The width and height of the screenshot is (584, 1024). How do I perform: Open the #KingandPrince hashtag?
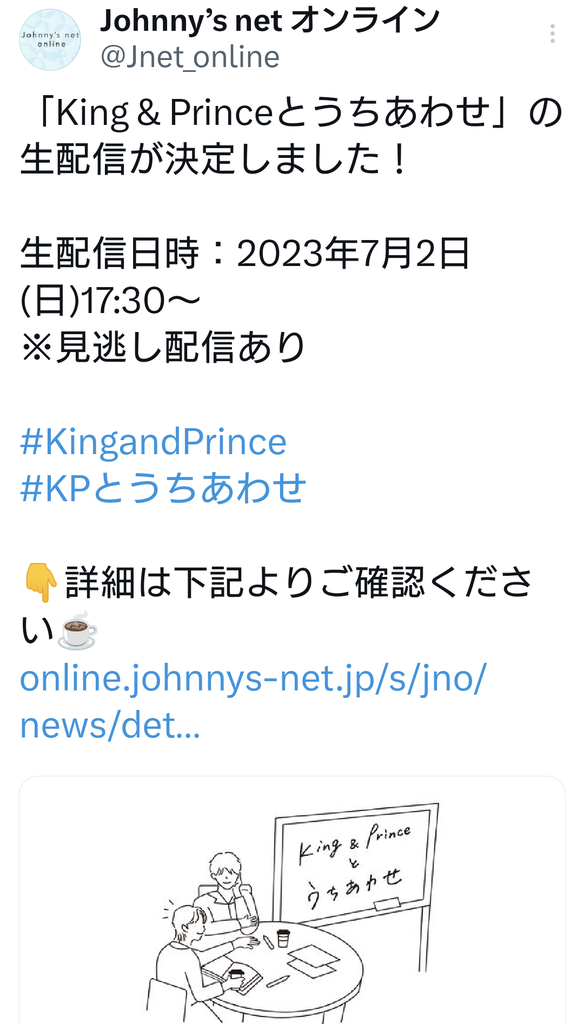(153, 443)
